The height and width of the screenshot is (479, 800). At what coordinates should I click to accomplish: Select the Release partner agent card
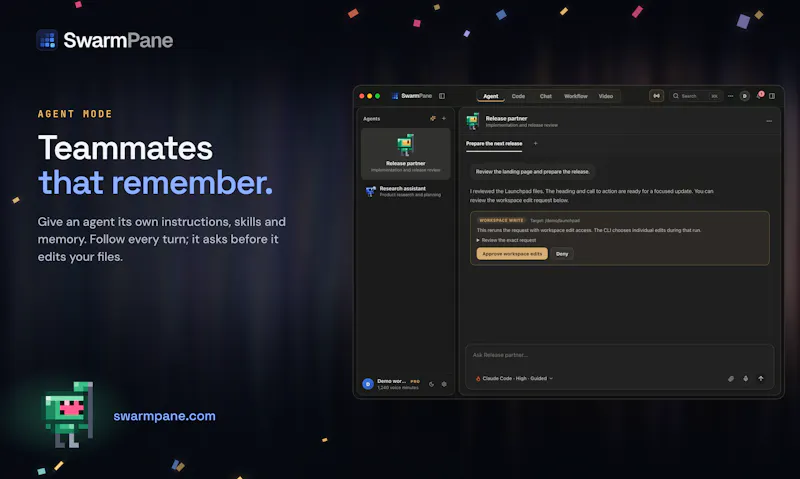pos(406,154)
